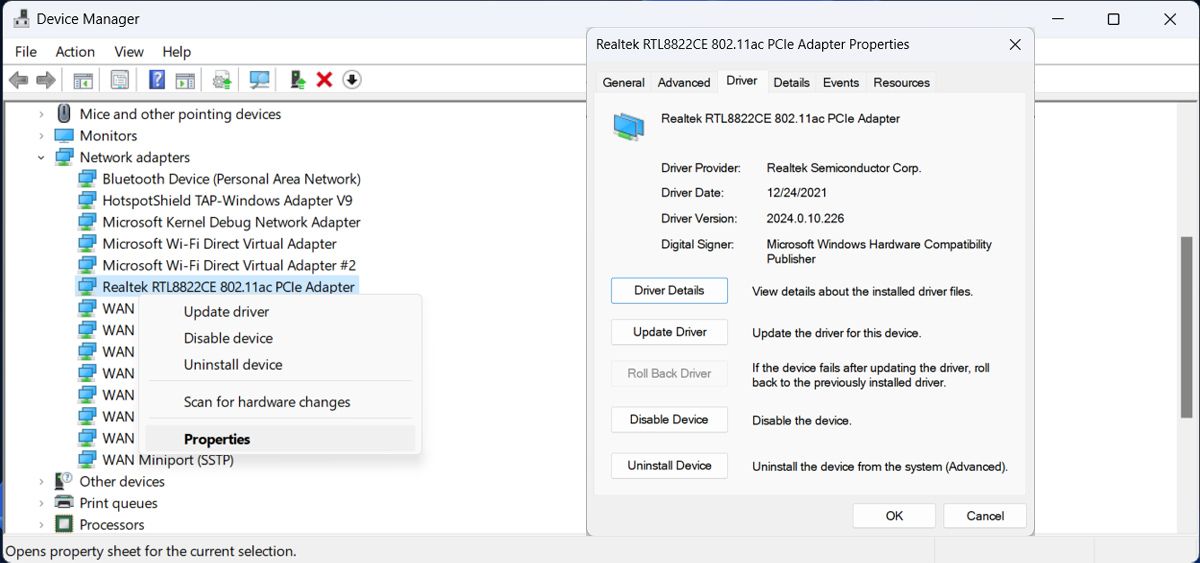Select Properties in the context menu
The height and width of the screenshot is (563, 1200).
point(280,439)
